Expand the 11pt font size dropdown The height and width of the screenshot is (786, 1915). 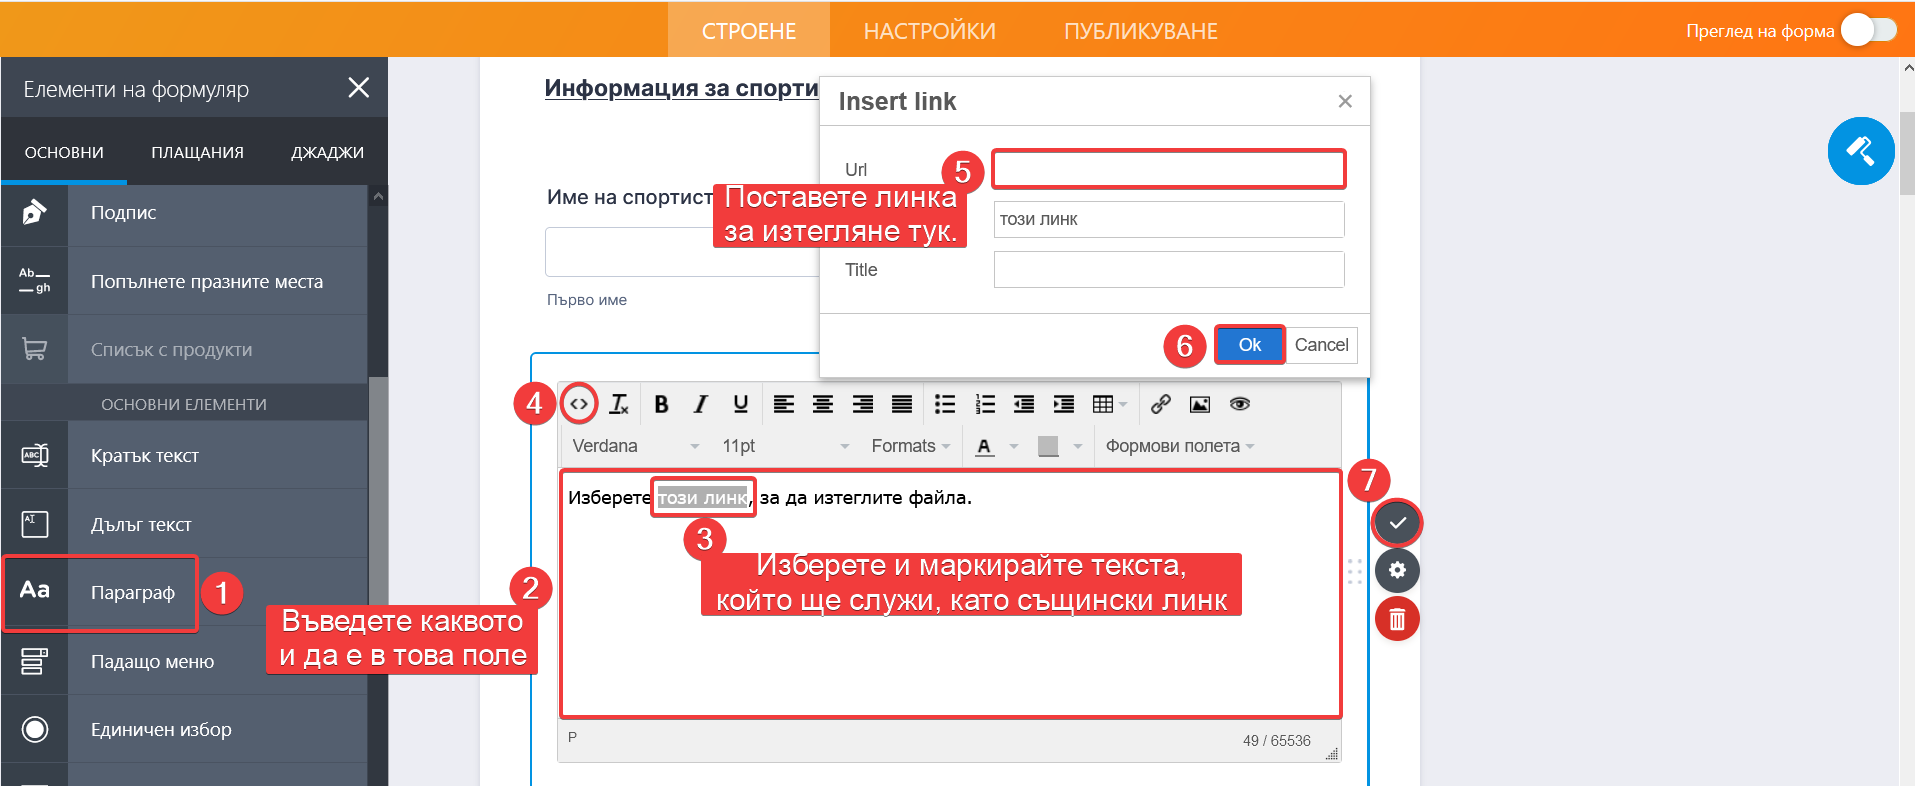[x=784, y=446]
